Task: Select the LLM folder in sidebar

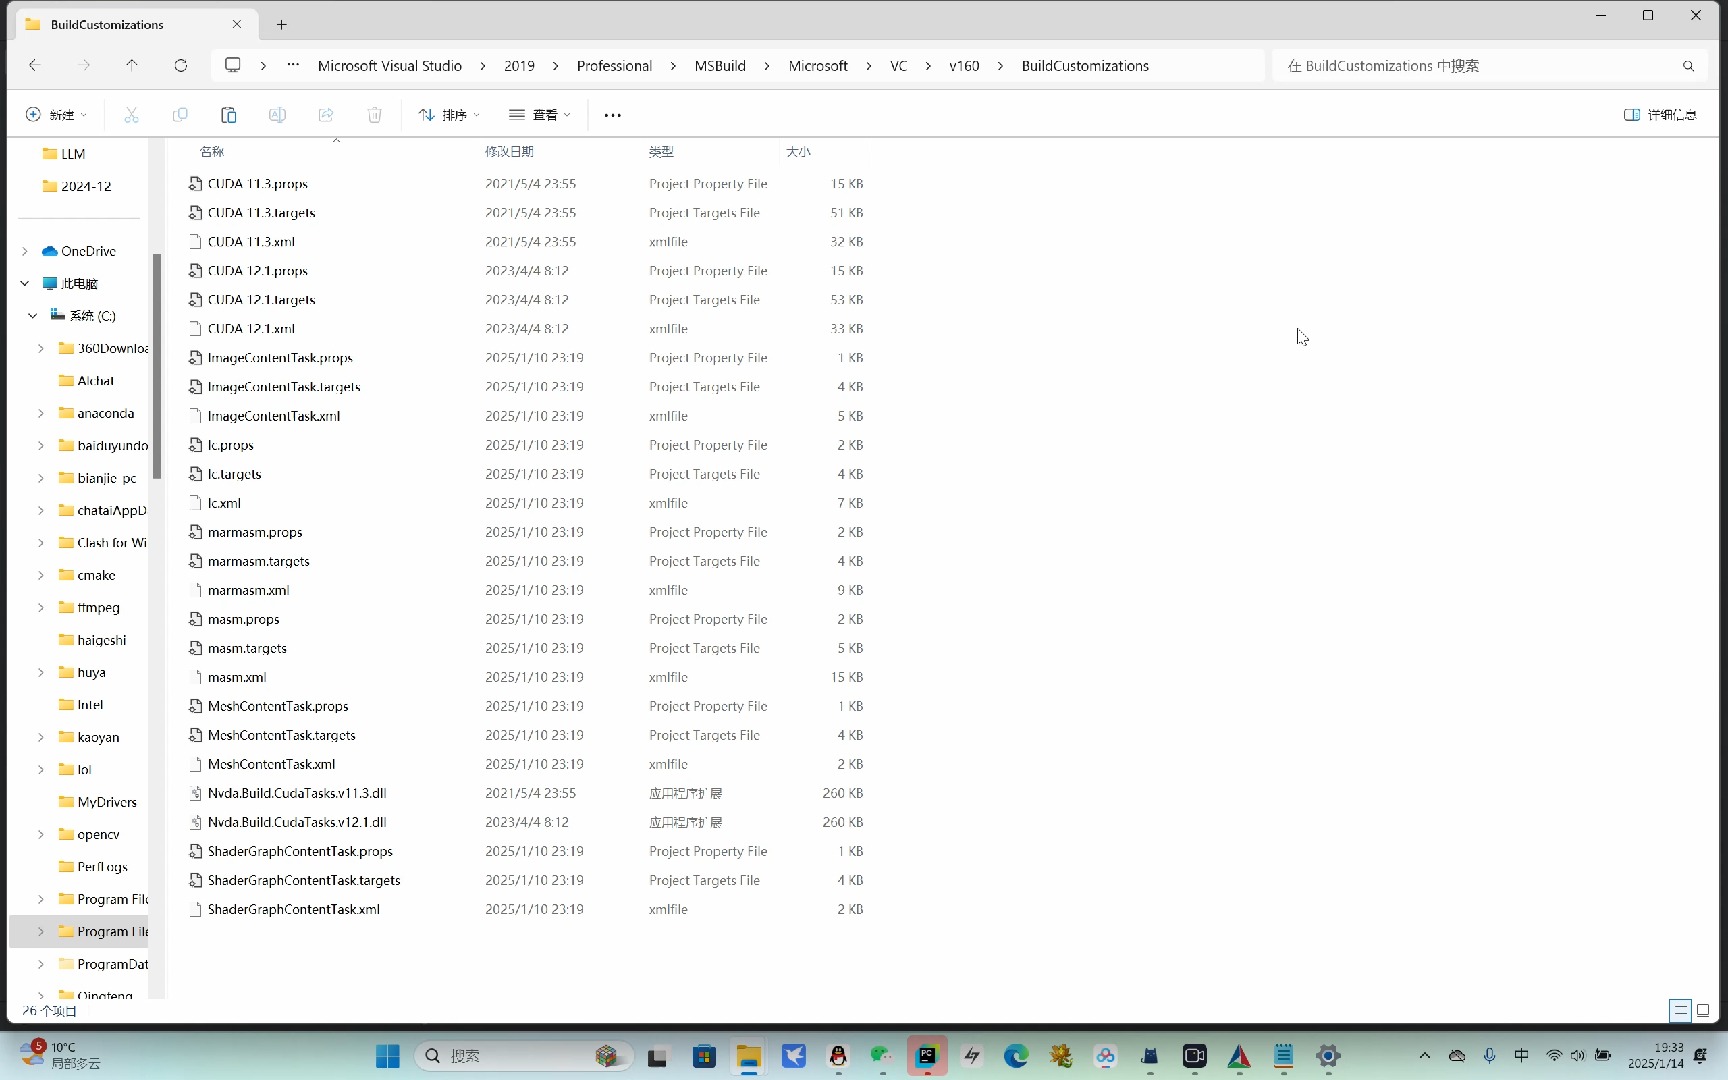Action: pyautogui.click(x=73, y=154)
